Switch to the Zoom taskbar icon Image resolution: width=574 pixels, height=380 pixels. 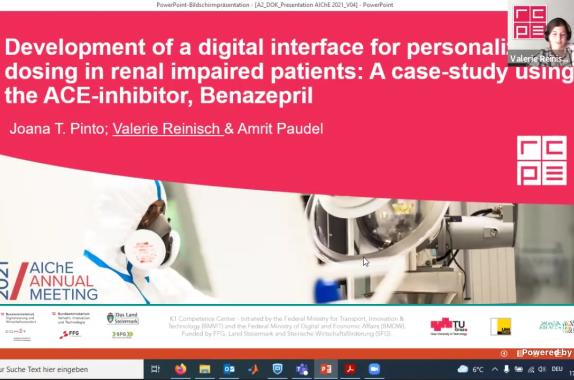[x=374, y=369]
